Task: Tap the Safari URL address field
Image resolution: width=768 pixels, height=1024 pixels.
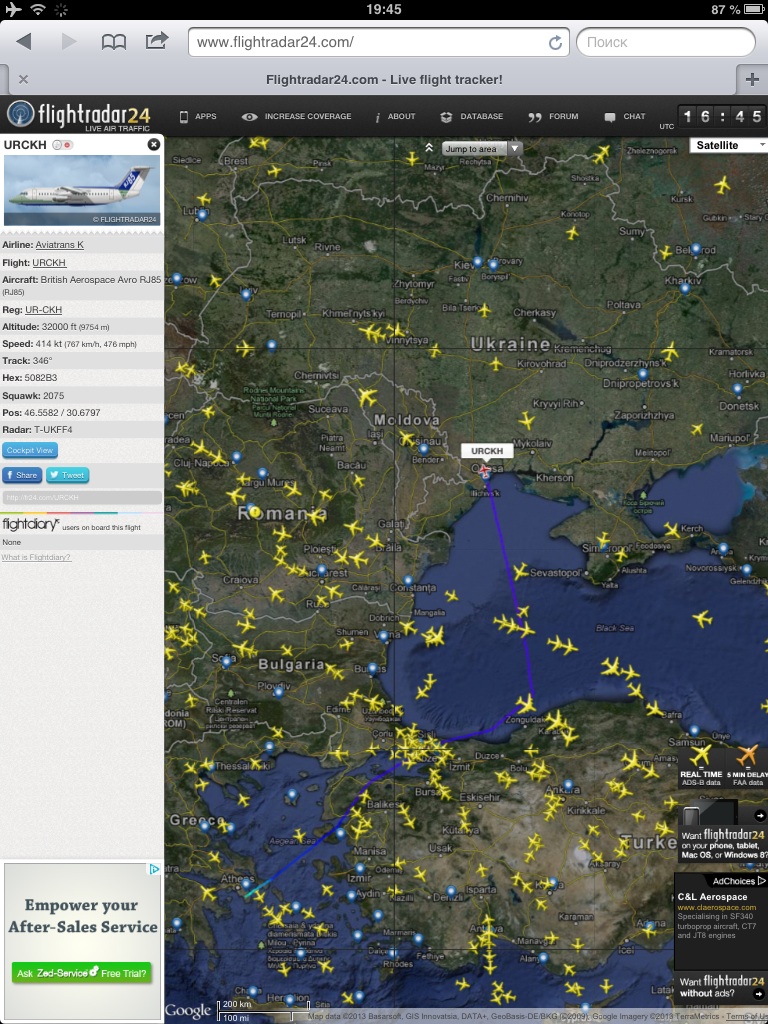Action: [x=370, y=42]
